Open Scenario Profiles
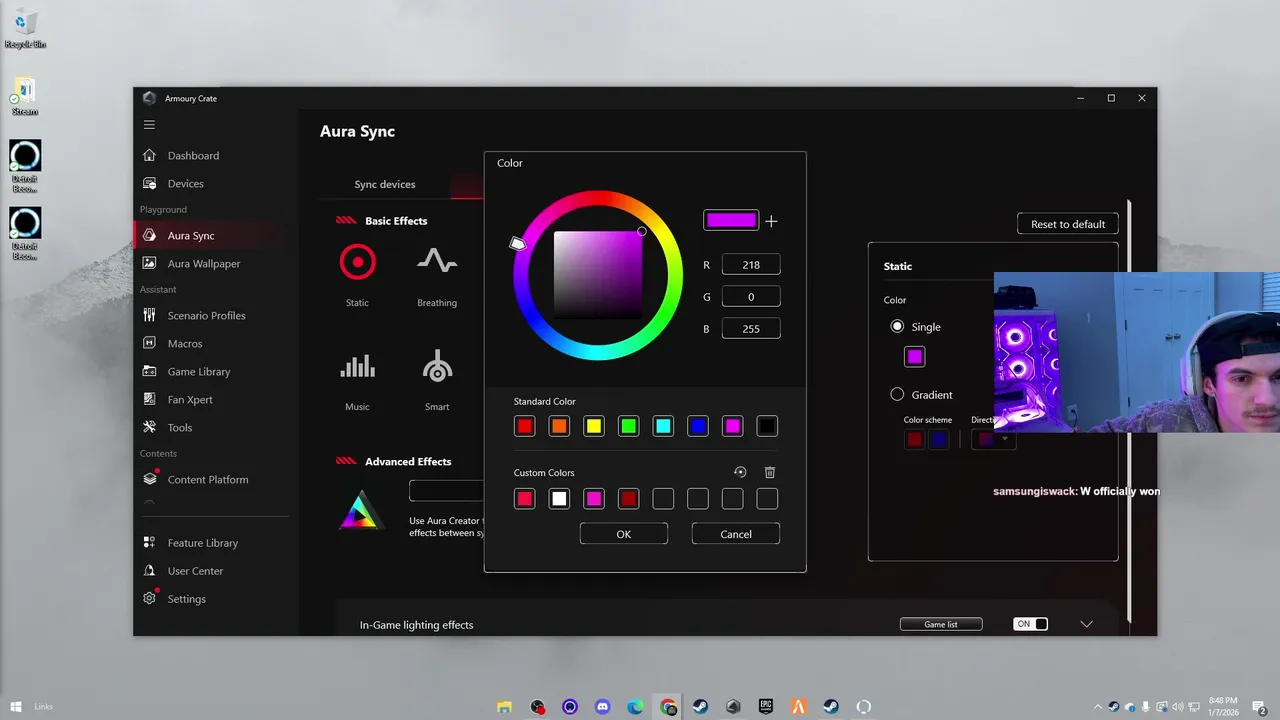1280x720 pixels. point(206,316)
